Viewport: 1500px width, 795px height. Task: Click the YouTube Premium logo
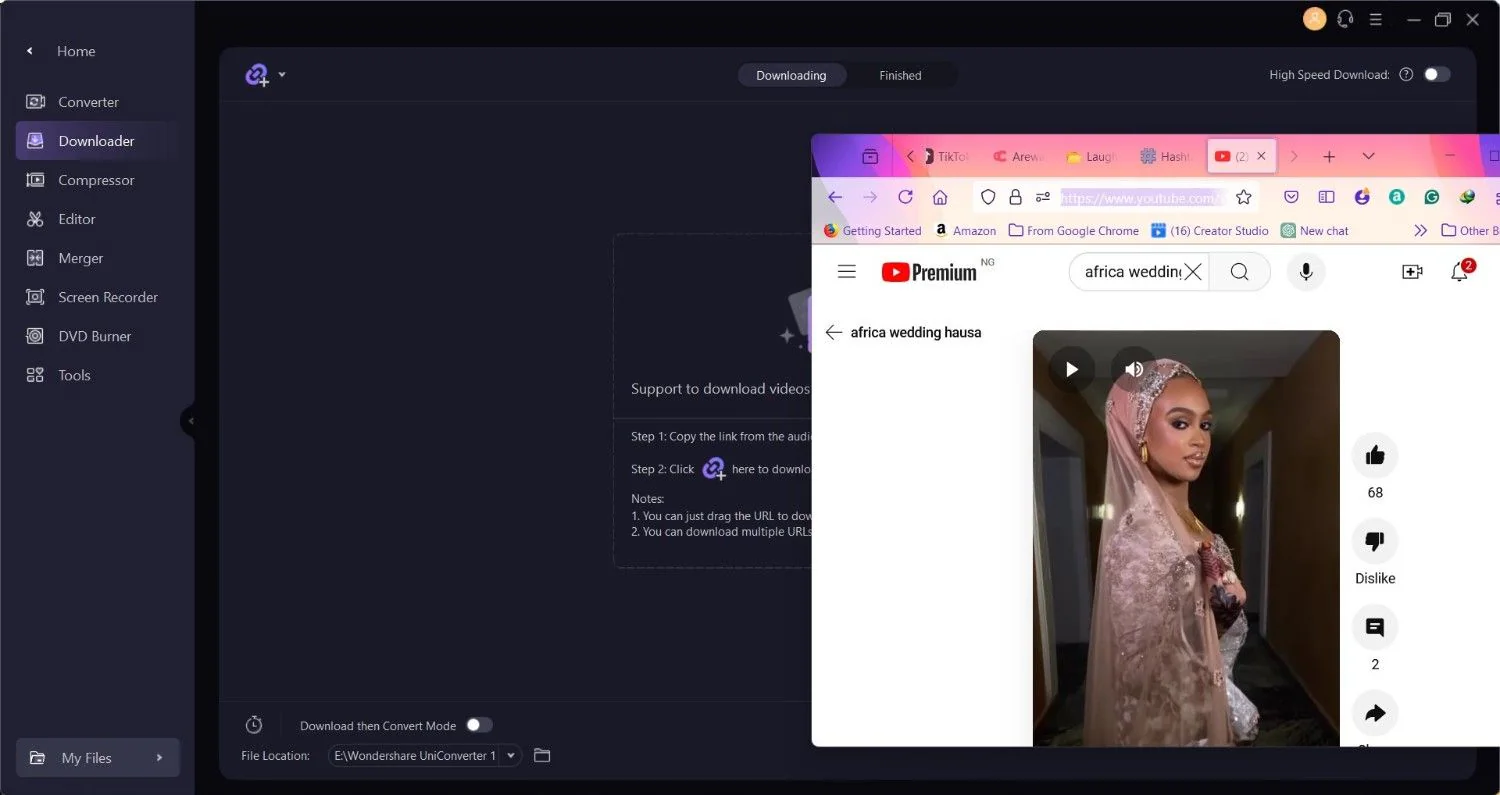929,272
